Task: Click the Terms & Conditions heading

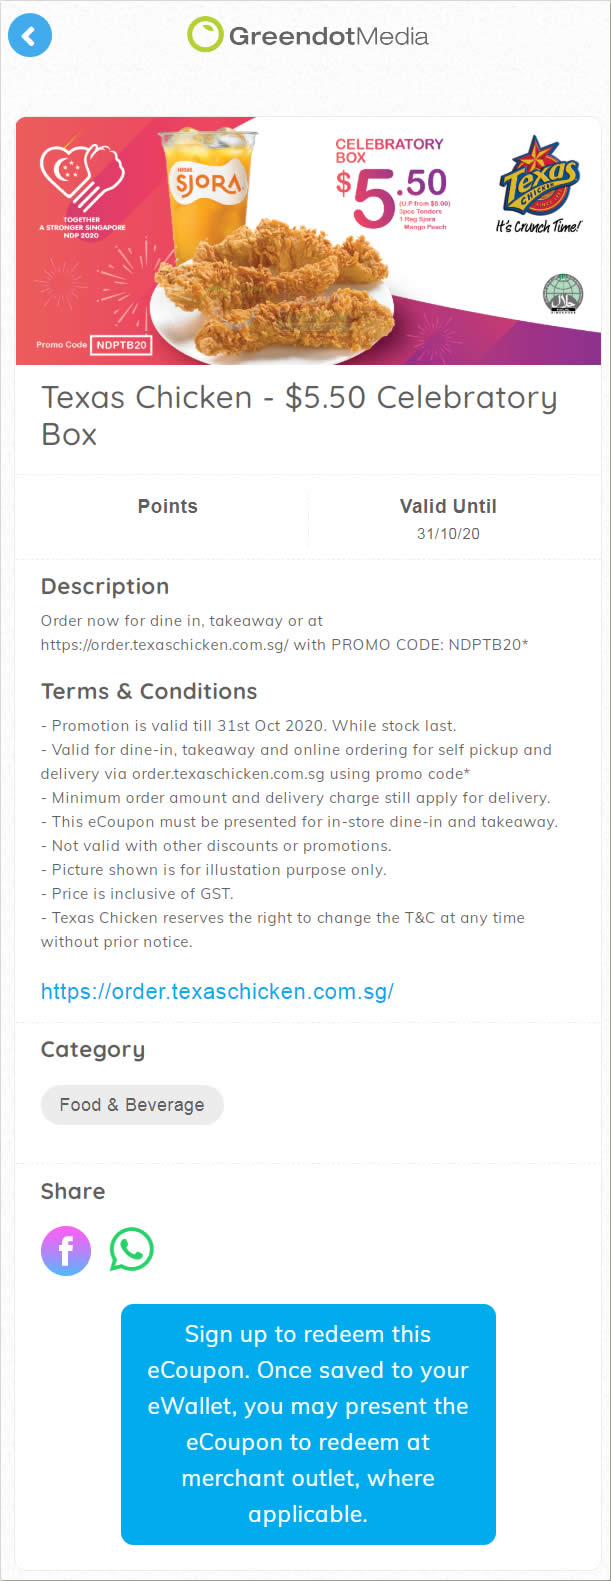Action: point(149,691)
